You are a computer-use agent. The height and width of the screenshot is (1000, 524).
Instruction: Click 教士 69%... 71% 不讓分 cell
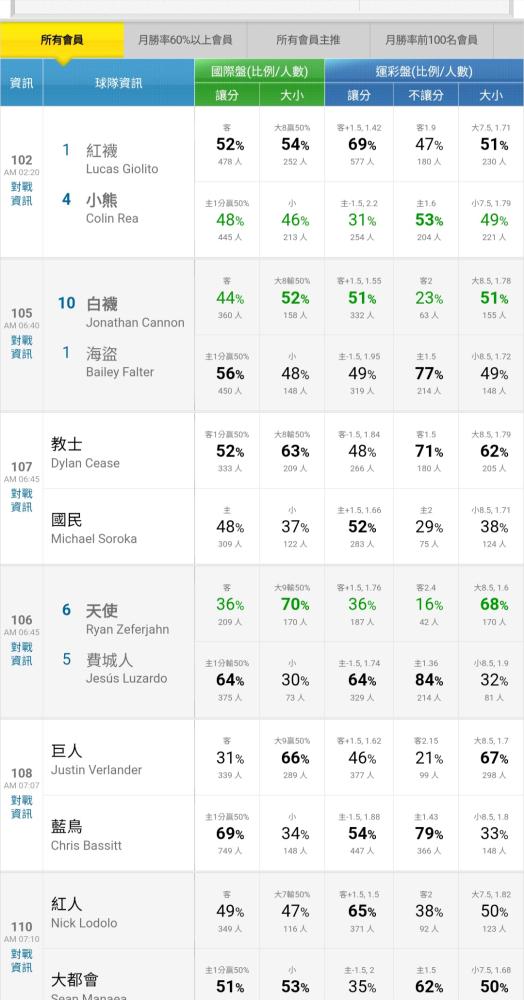click(426, 451)
